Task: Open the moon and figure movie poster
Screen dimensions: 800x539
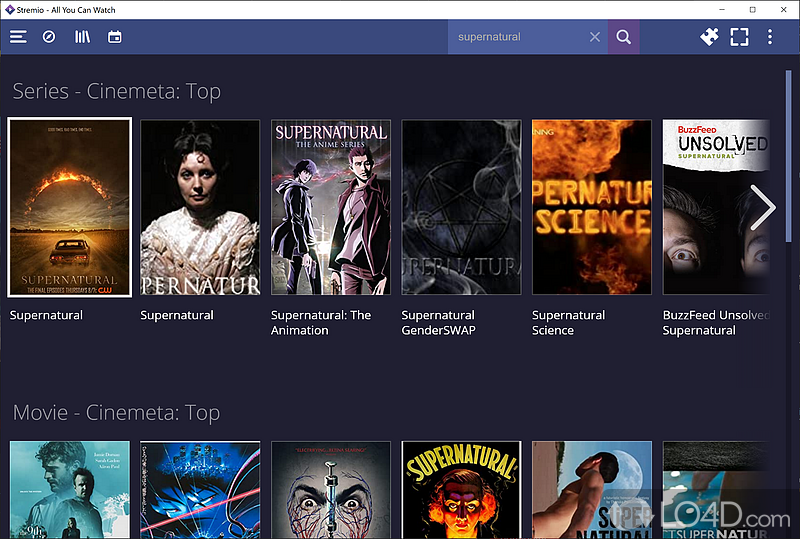Action: pyautogui.click(x=592, y=489)
